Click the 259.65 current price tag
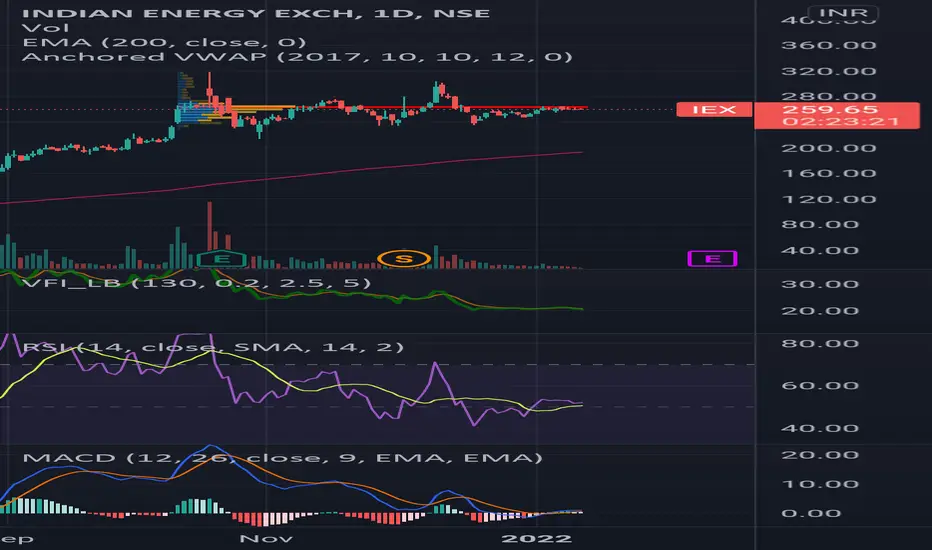Screen dimensions: 932x550 click(830, 109)
